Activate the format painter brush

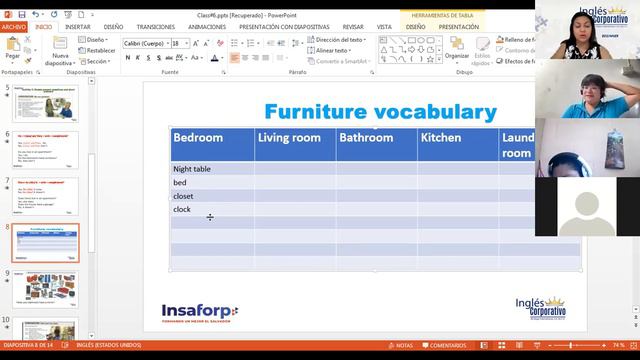(x=27, y=61)
